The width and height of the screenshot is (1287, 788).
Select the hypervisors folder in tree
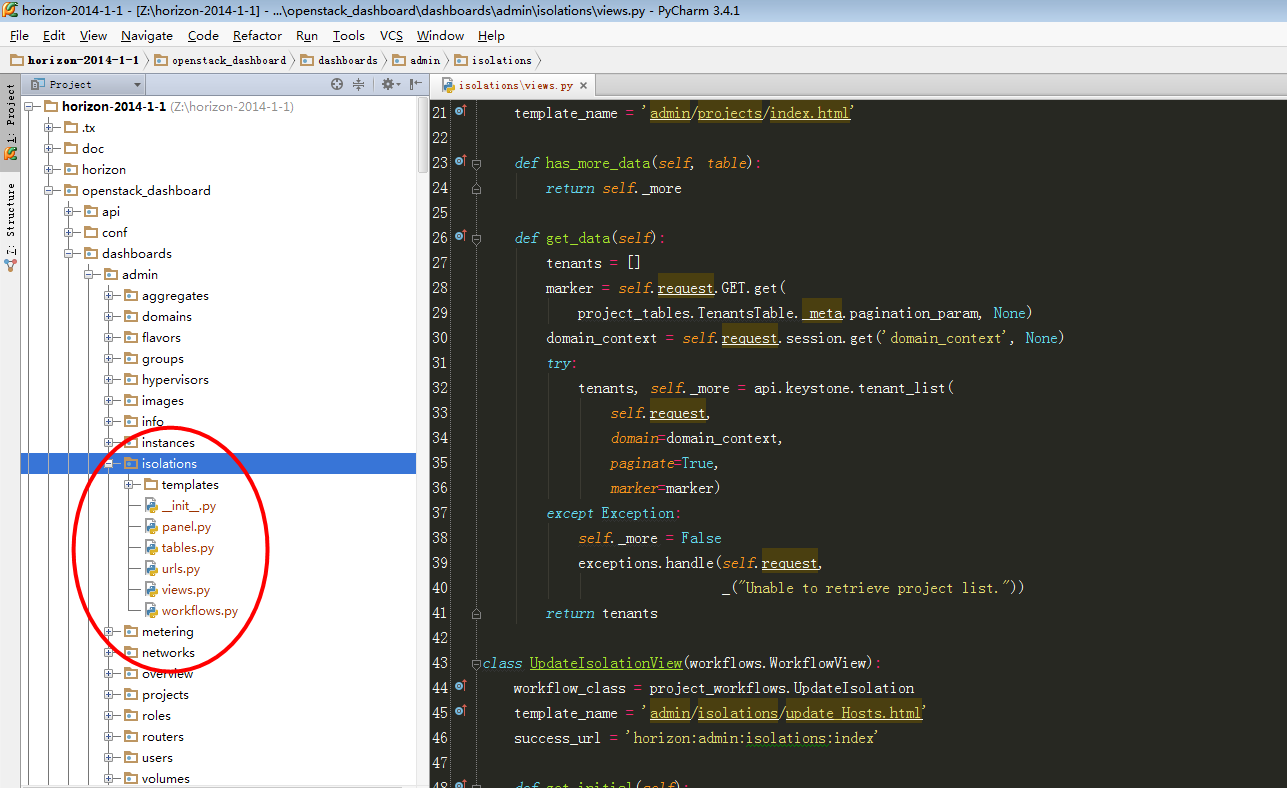175,380
